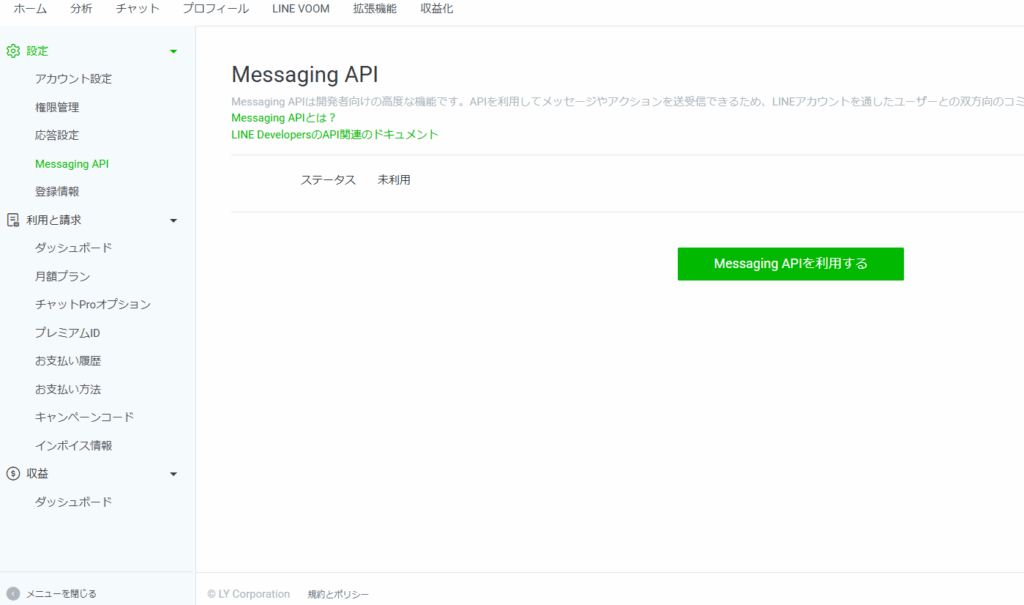This screenshot has width=1024, height=605.
Task: Open 権限管理 in the sidebar
Action: tap(57, 107)
